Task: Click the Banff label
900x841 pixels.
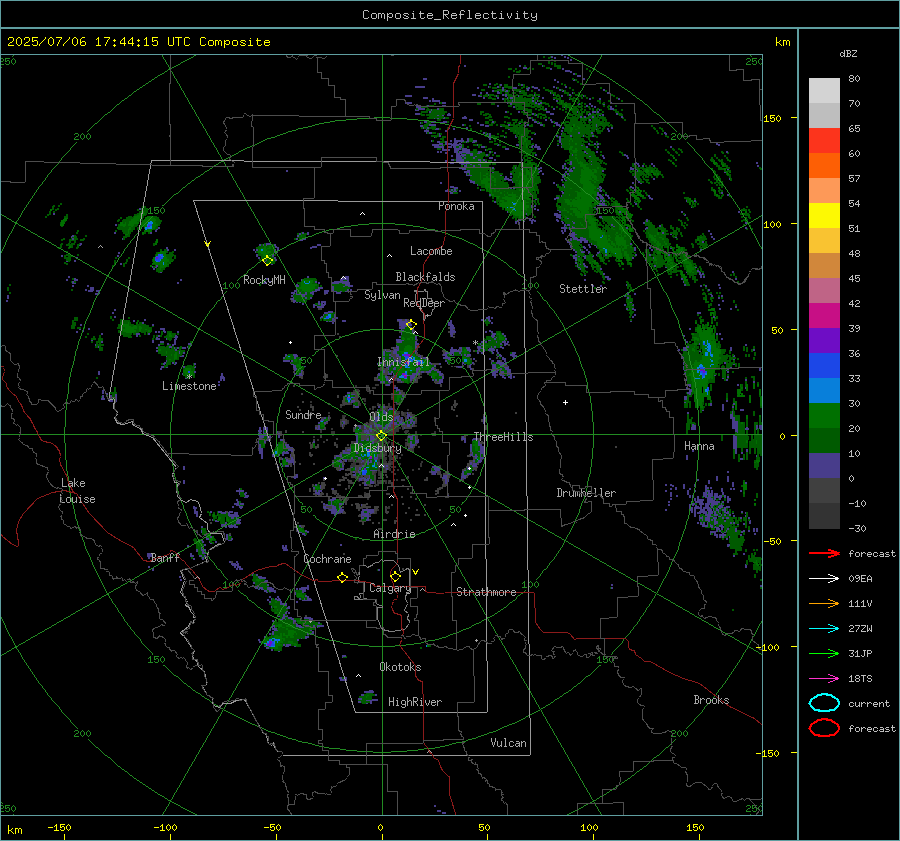Action: (x=165, y=558)
